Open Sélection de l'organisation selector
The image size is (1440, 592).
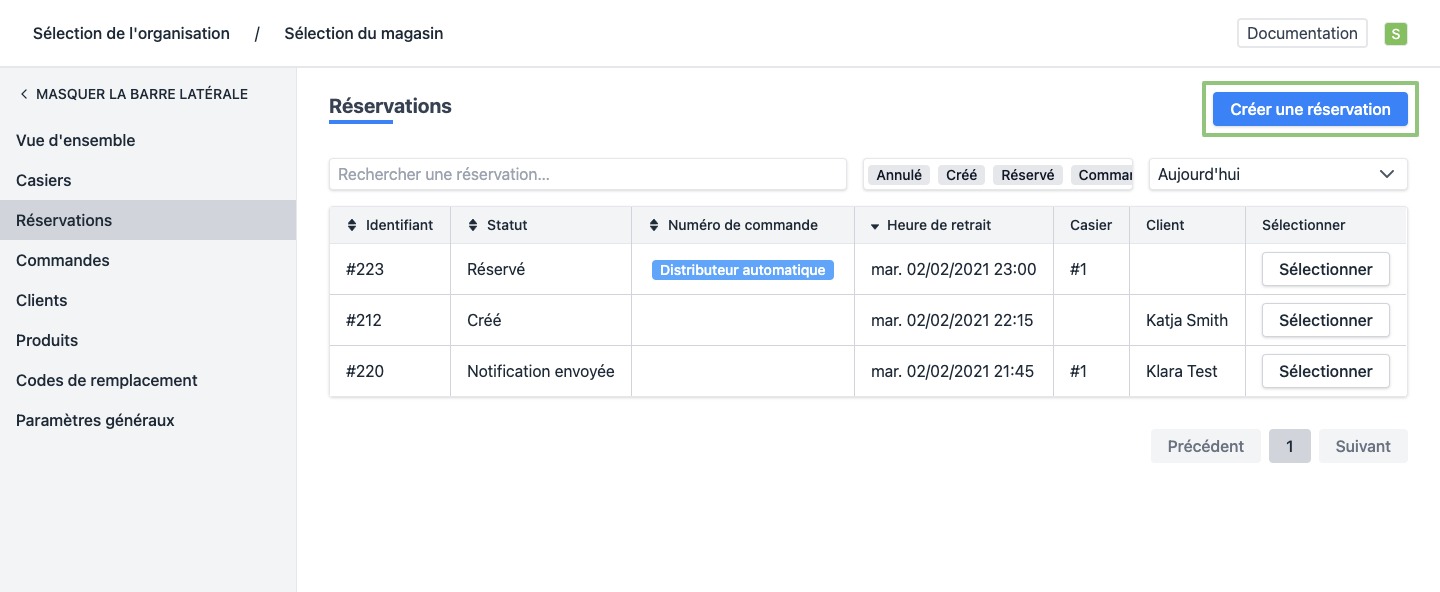point(131,34)
